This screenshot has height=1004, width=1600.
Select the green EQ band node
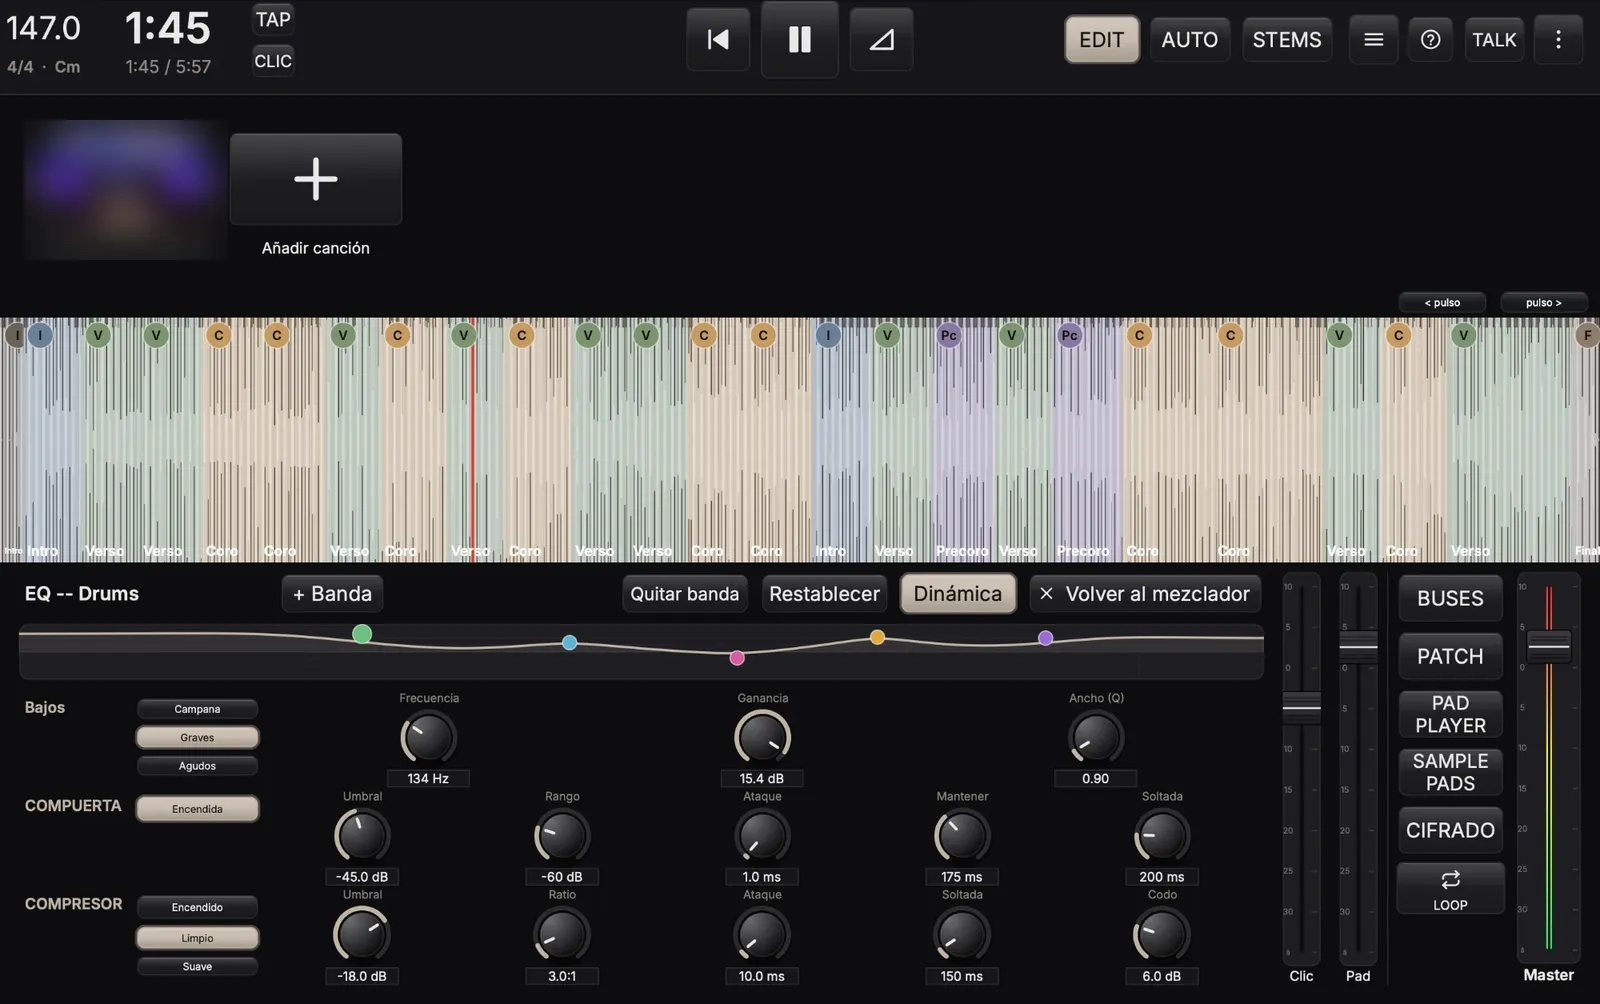coord(362,633)
